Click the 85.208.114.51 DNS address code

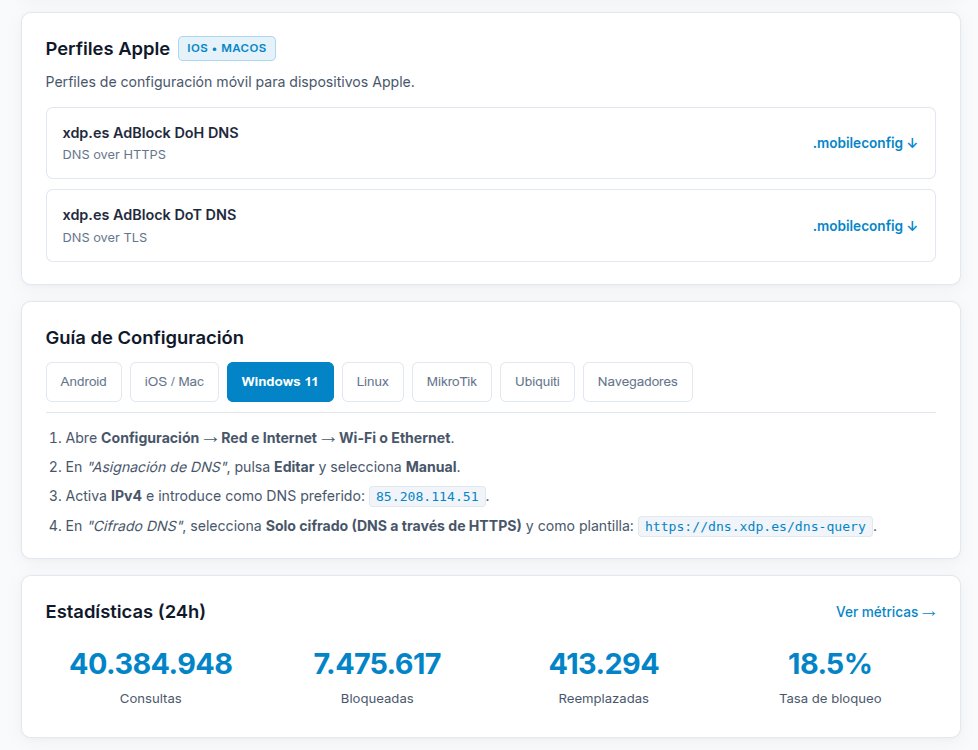click(x=427, y=497)
